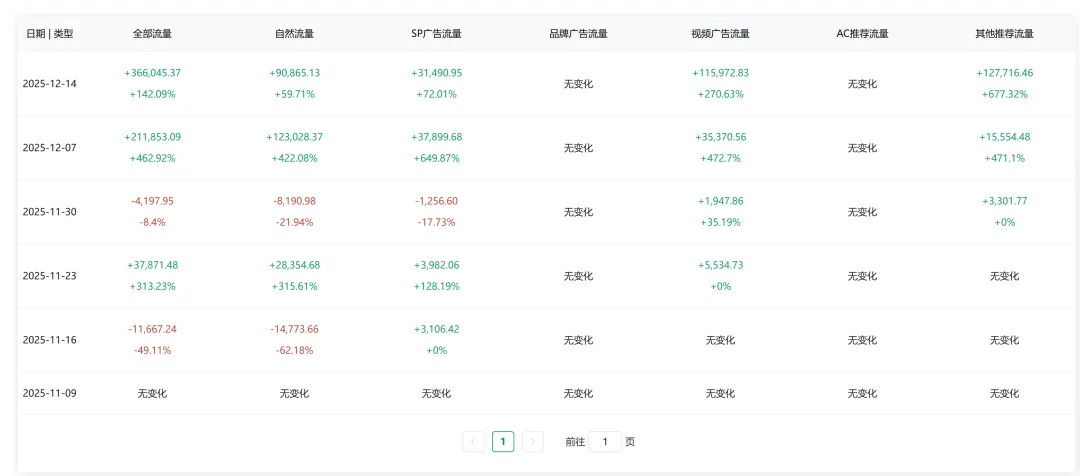1080x476 pixels.
Task: Click the 自然流量 column header
Action: point(294,34)
